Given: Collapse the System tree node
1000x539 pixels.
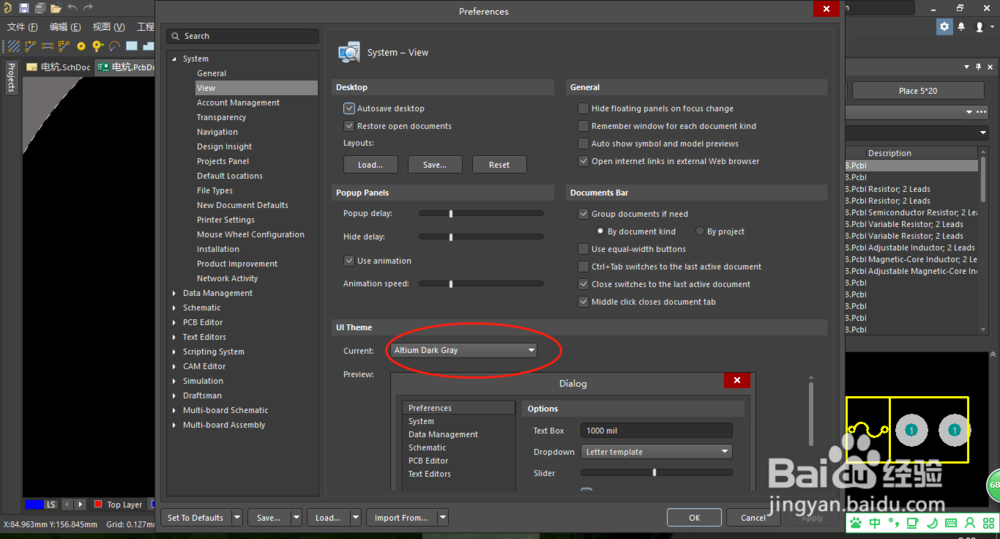Looking at the screenshot, I should pos(174,59).
